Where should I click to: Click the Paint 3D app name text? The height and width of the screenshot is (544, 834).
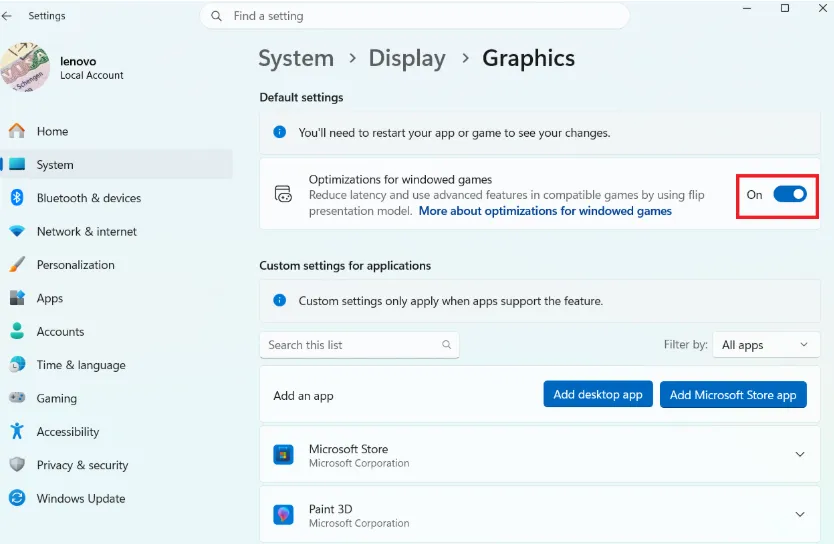click(330, 509)
